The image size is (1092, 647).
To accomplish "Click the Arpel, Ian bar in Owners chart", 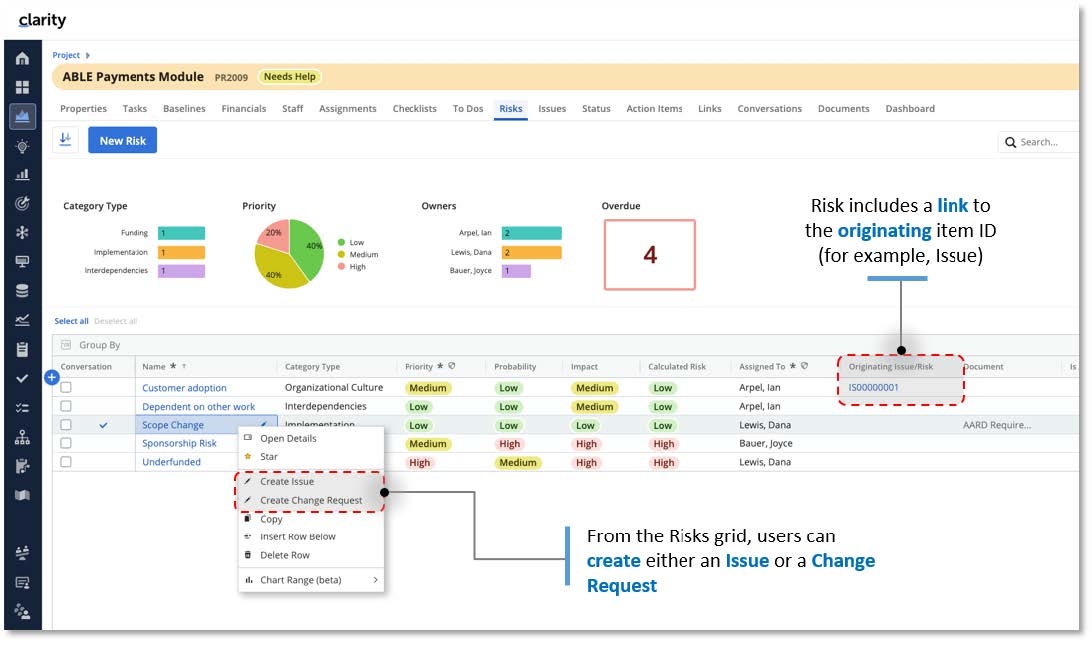I will click(x=532, y=233).
